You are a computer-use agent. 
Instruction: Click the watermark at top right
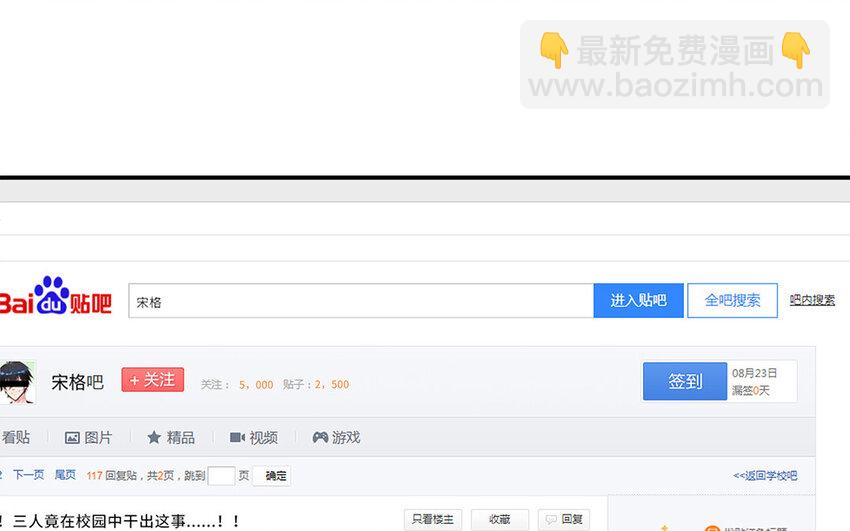point(675,65)
